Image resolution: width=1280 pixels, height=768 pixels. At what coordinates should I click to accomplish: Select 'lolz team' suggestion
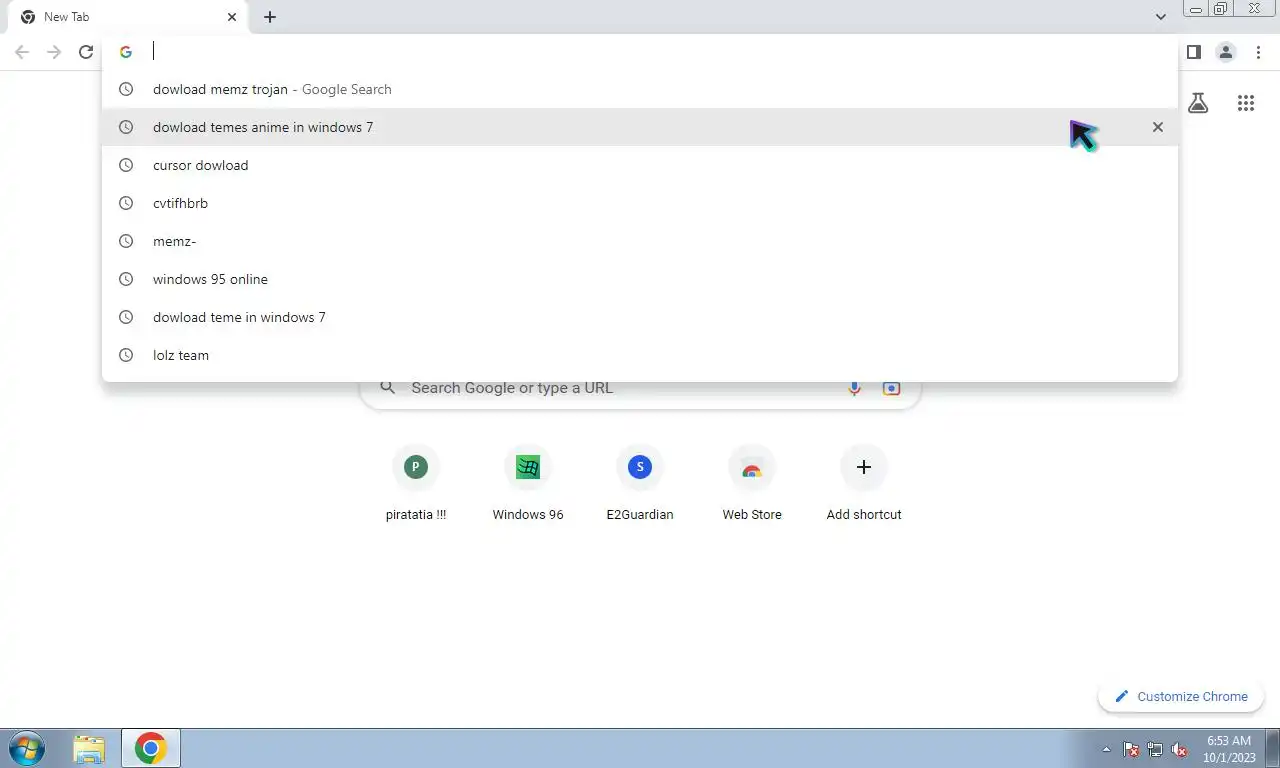tap(640, 355)
